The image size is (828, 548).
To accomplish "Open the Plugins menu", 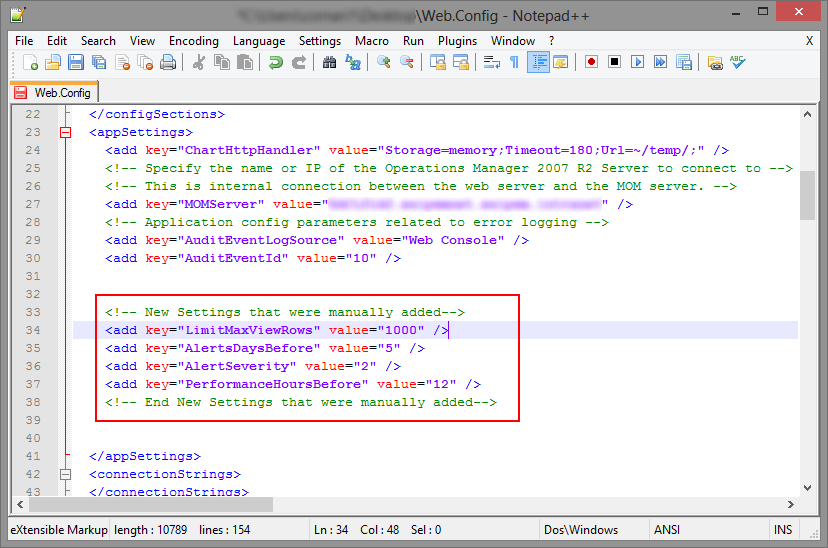I will [457, 41].
